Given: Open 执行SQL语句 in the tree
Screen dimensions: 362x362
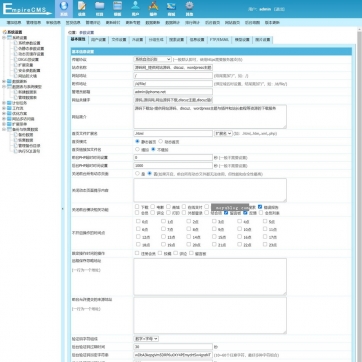Looking at the screenshot, I should point(29,151).
